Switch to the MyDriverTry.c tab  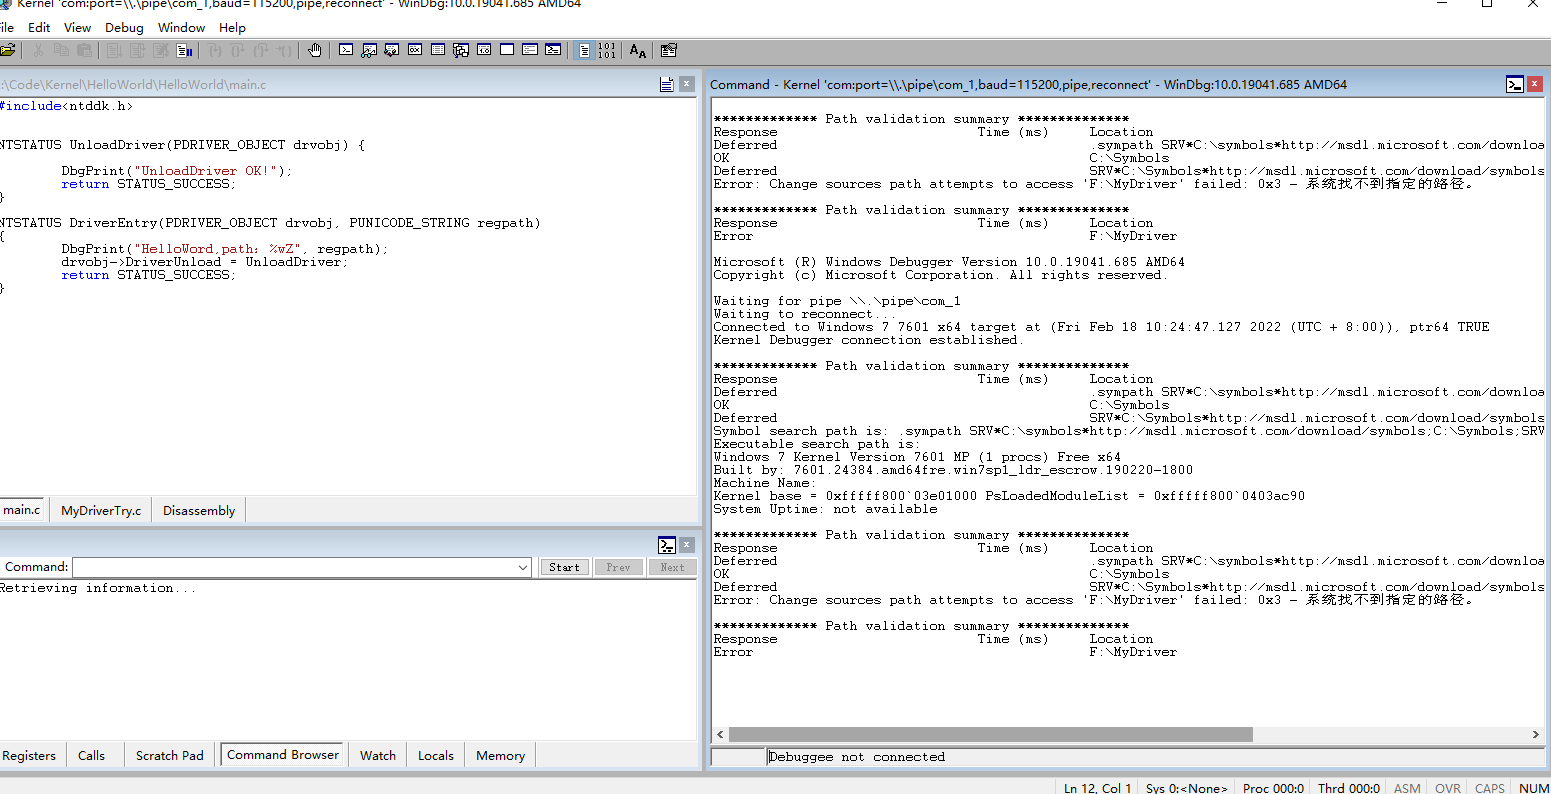click(x=101, y=510)
